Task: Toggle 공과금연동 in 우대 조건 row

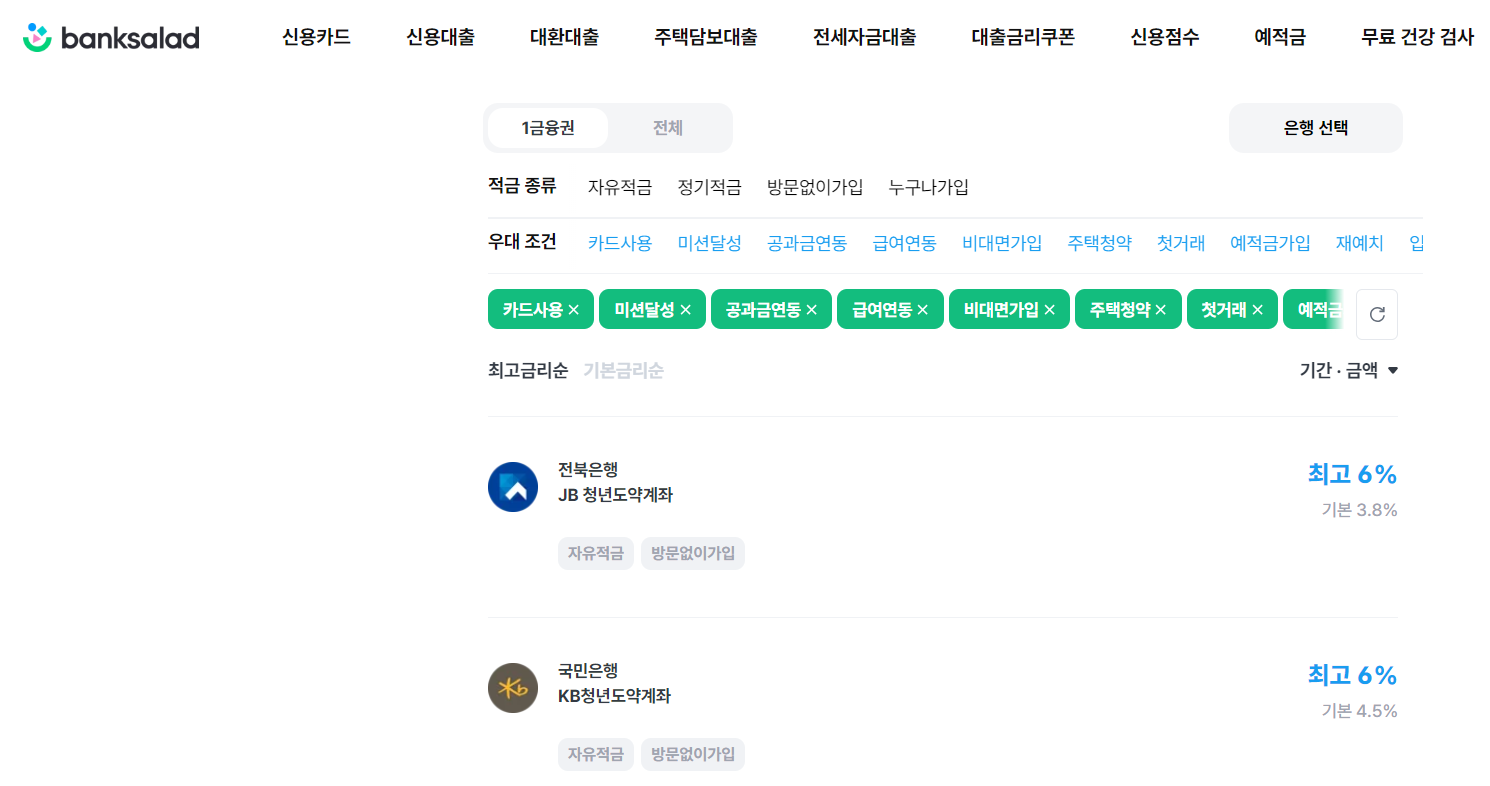Action: point(807,243)
